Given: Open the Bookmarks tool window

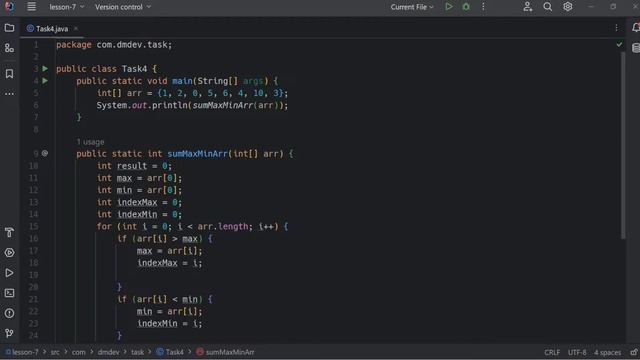Looking at the screenshot, I should point(9,73).
